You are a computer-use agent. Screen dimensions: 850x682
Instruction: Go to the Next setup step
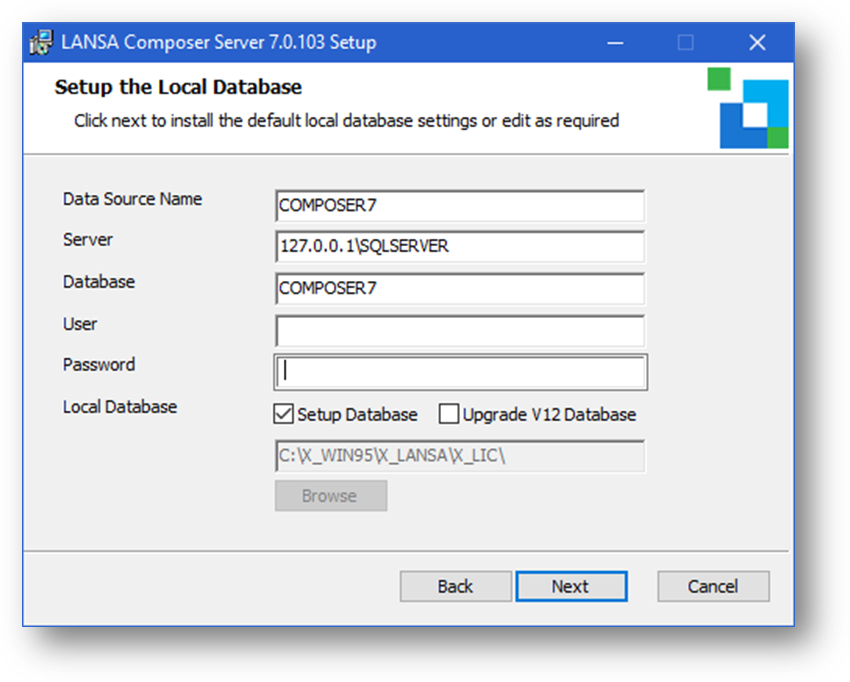point(571,586)
